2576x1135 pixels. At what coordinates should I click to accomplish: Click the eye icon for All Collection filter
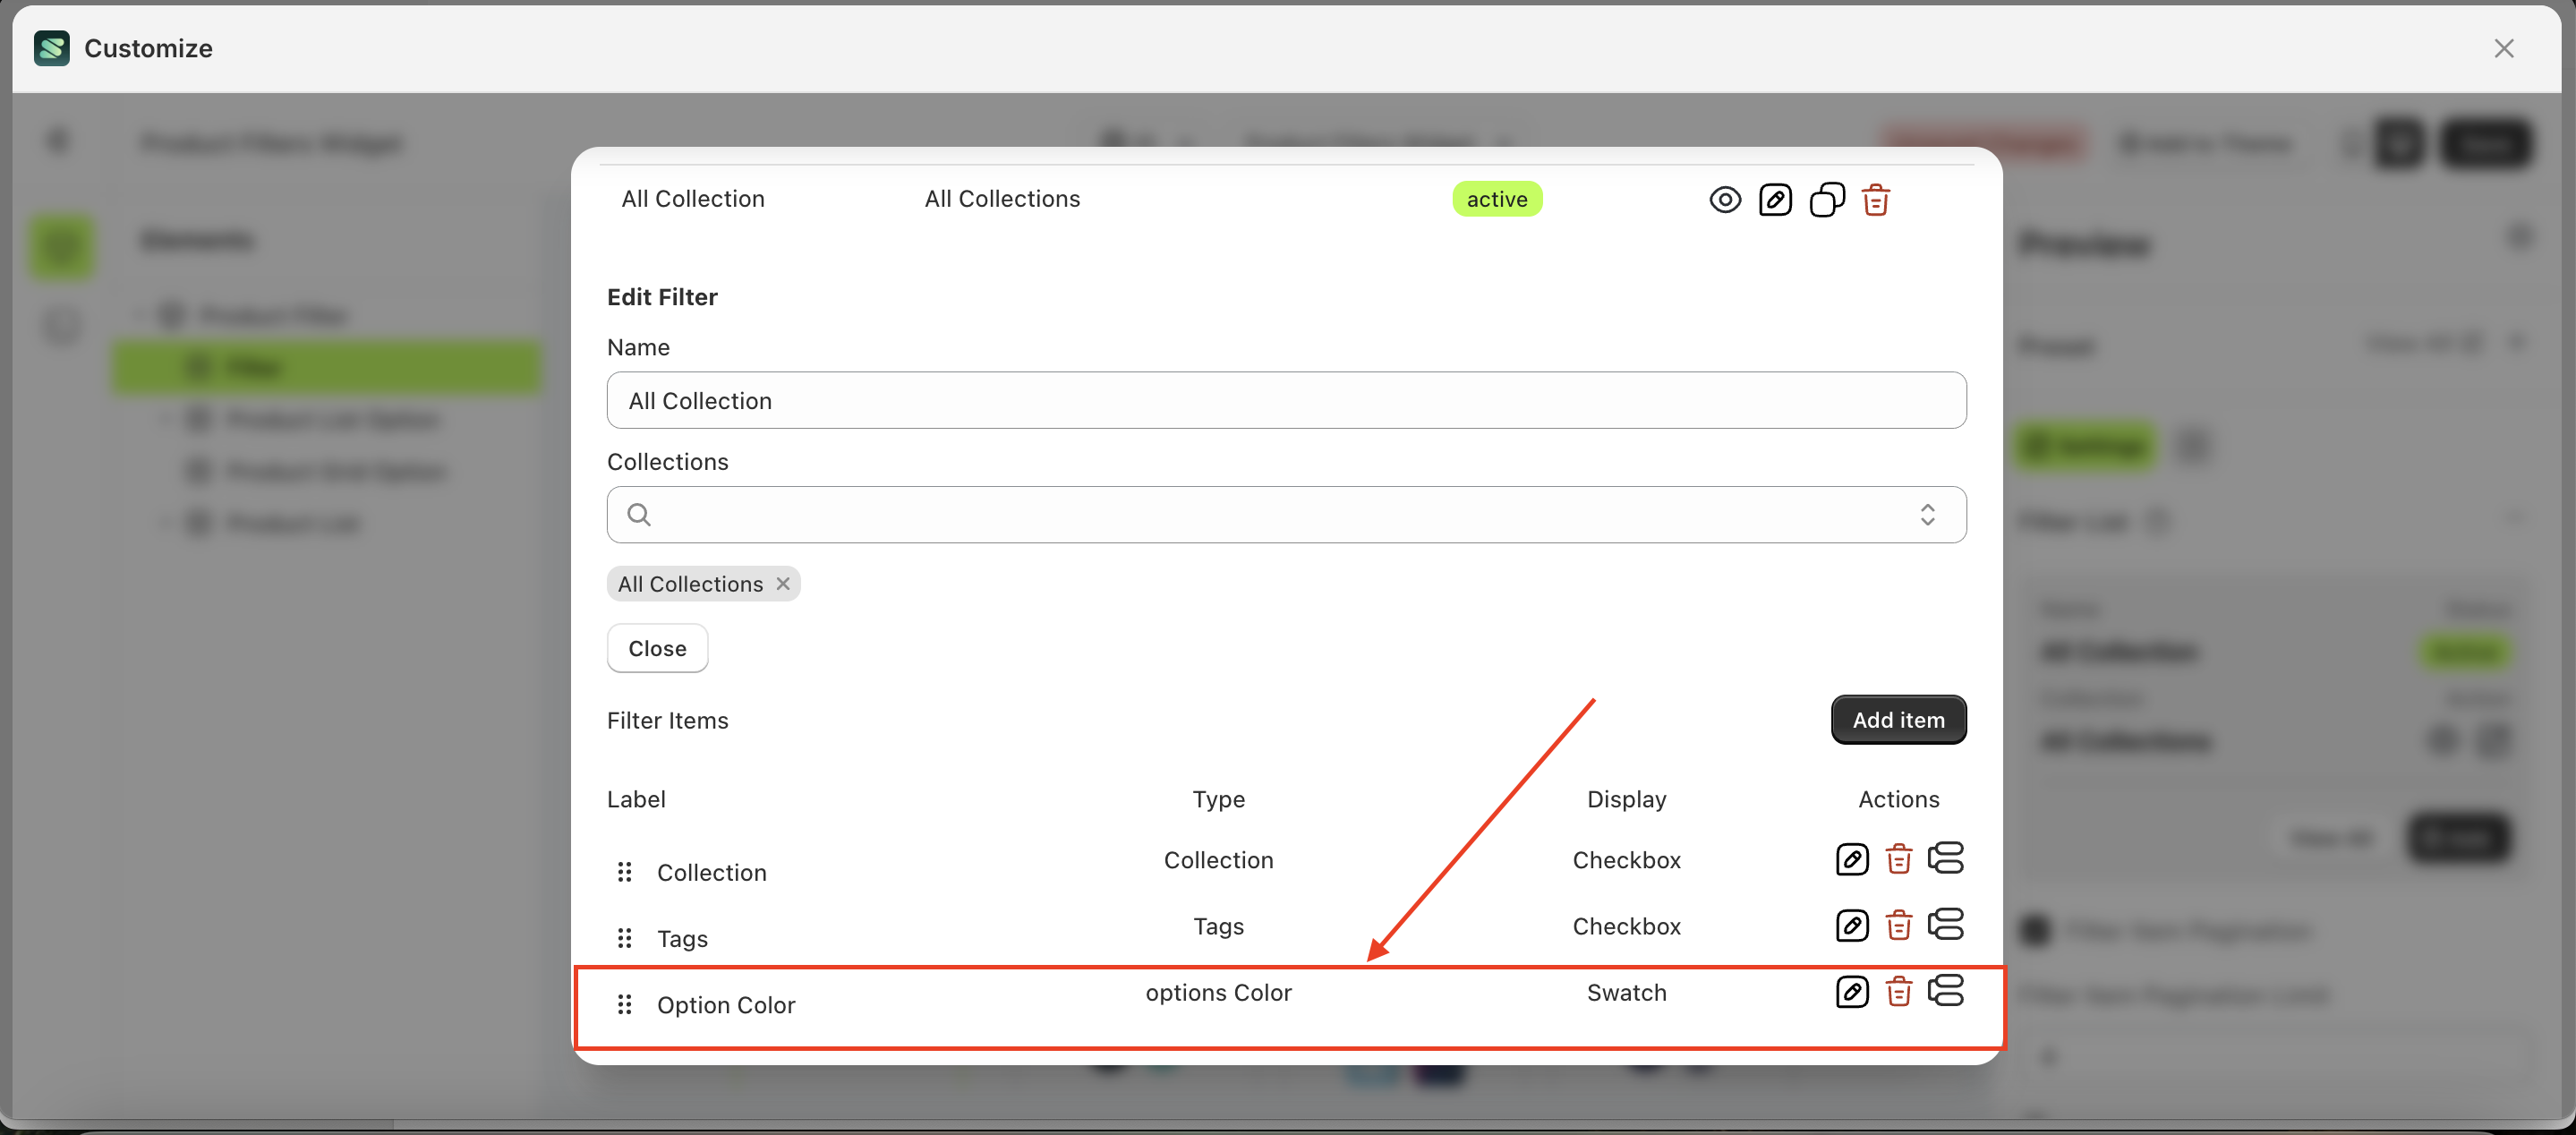(1725, 200)
